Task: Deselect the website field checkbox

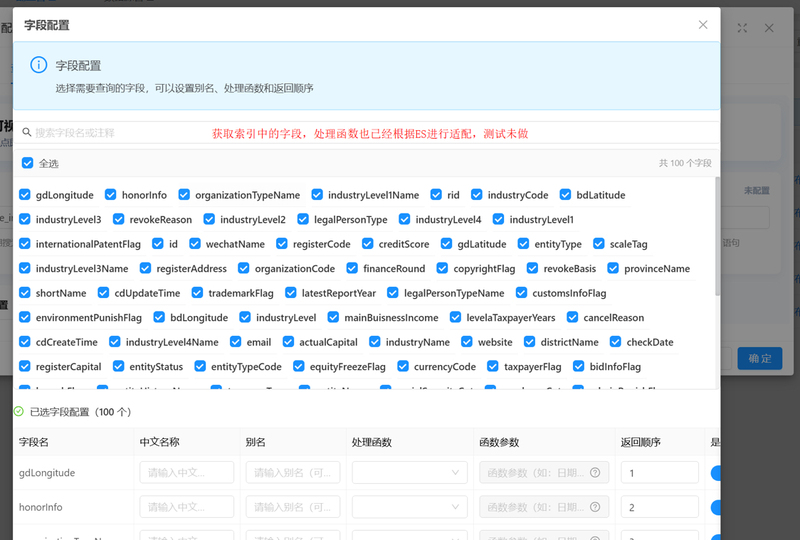Action: 468,342
